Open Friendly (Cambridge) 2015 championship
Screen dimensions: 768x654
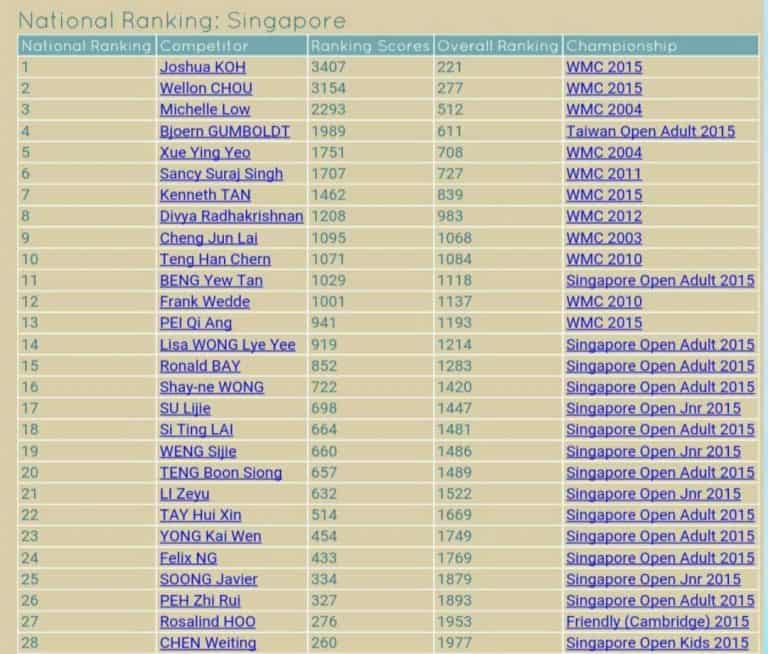point(657,622)
